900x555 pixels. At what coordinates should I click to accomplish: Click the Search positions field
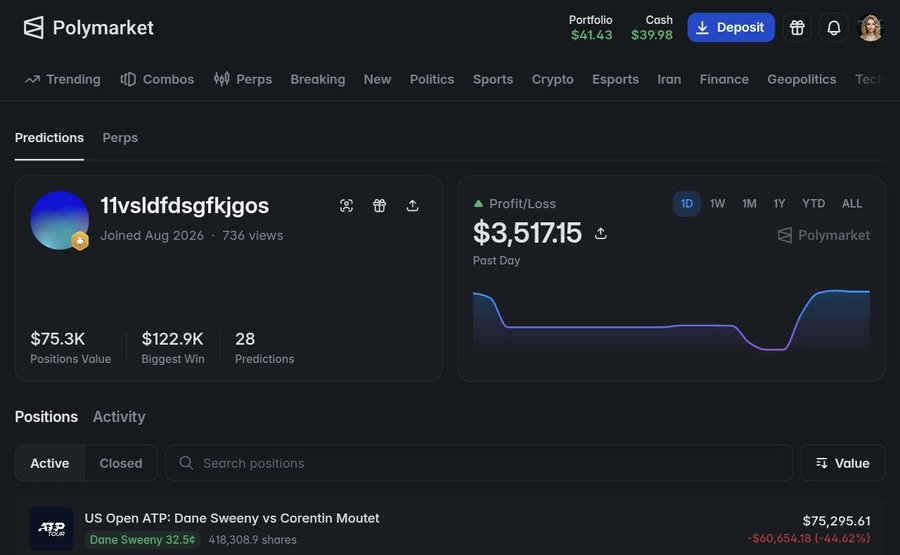coord(479,463)
